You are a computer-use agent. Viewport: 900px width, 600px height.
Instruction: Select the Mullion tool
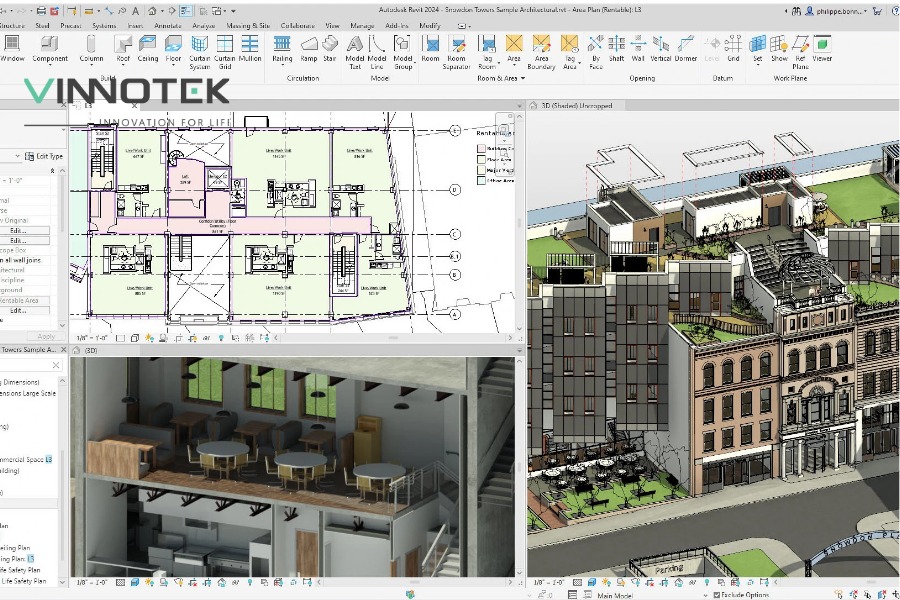point(250,48)
